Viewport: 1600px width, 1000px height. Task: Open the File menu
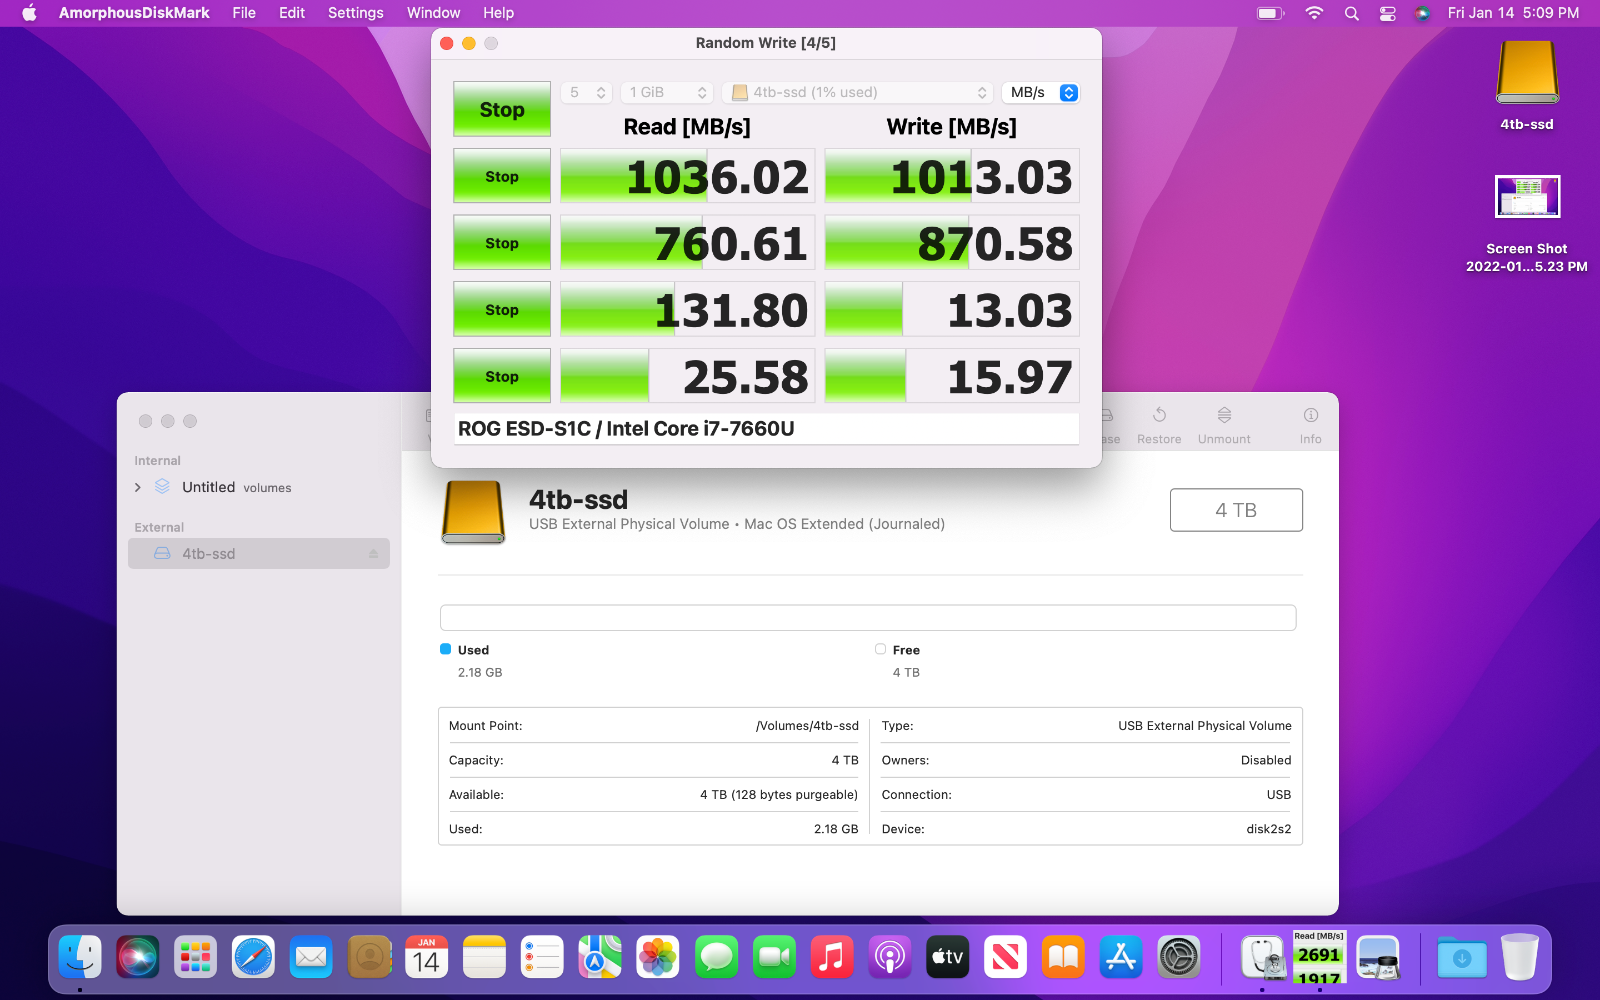pyautogui.click(x=244, y=13)
